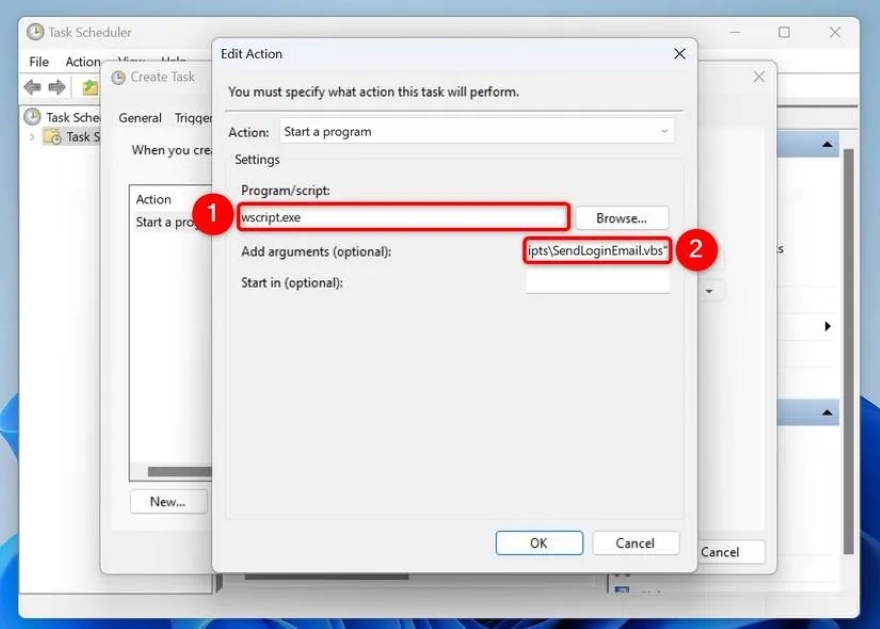Click the Browse button
This screenshot has width=880, height=629.
point(621,218)
